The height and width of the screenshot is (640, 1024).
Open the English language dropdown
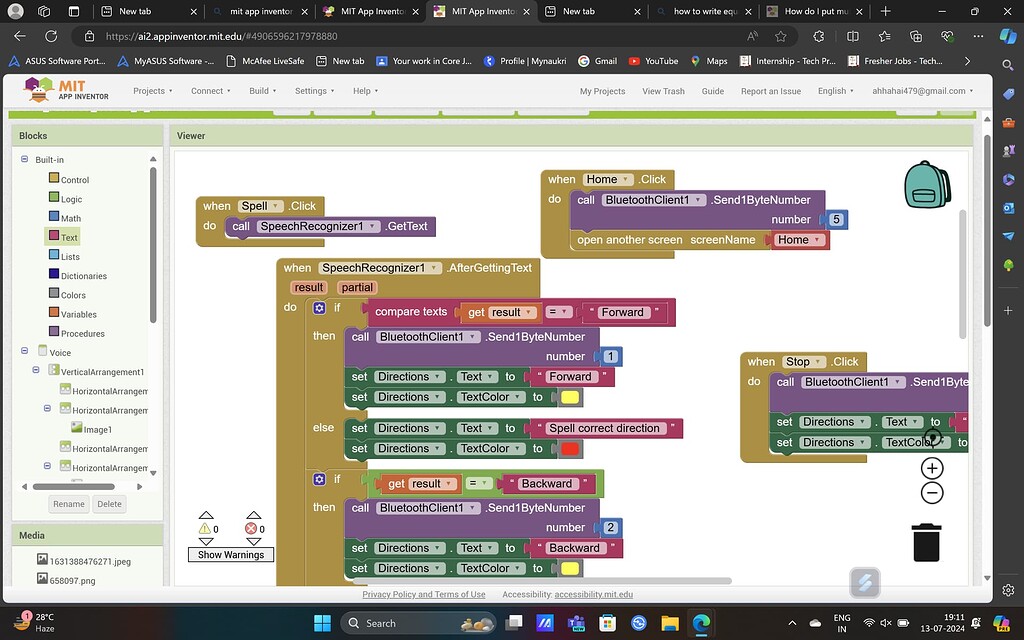pos(836,91)
